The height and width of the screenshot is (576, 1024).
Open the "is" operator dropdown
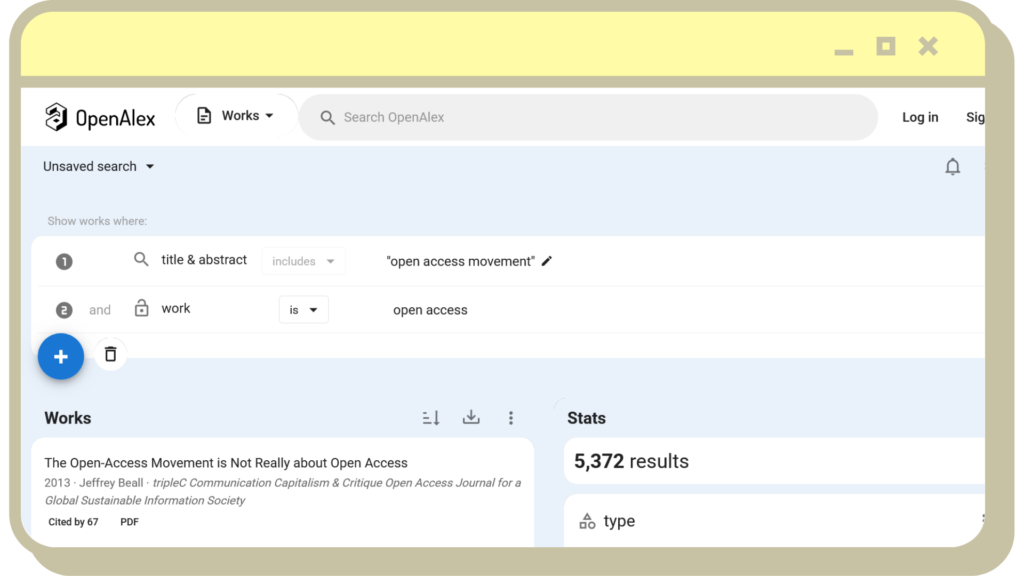click(x=303, y=310)
